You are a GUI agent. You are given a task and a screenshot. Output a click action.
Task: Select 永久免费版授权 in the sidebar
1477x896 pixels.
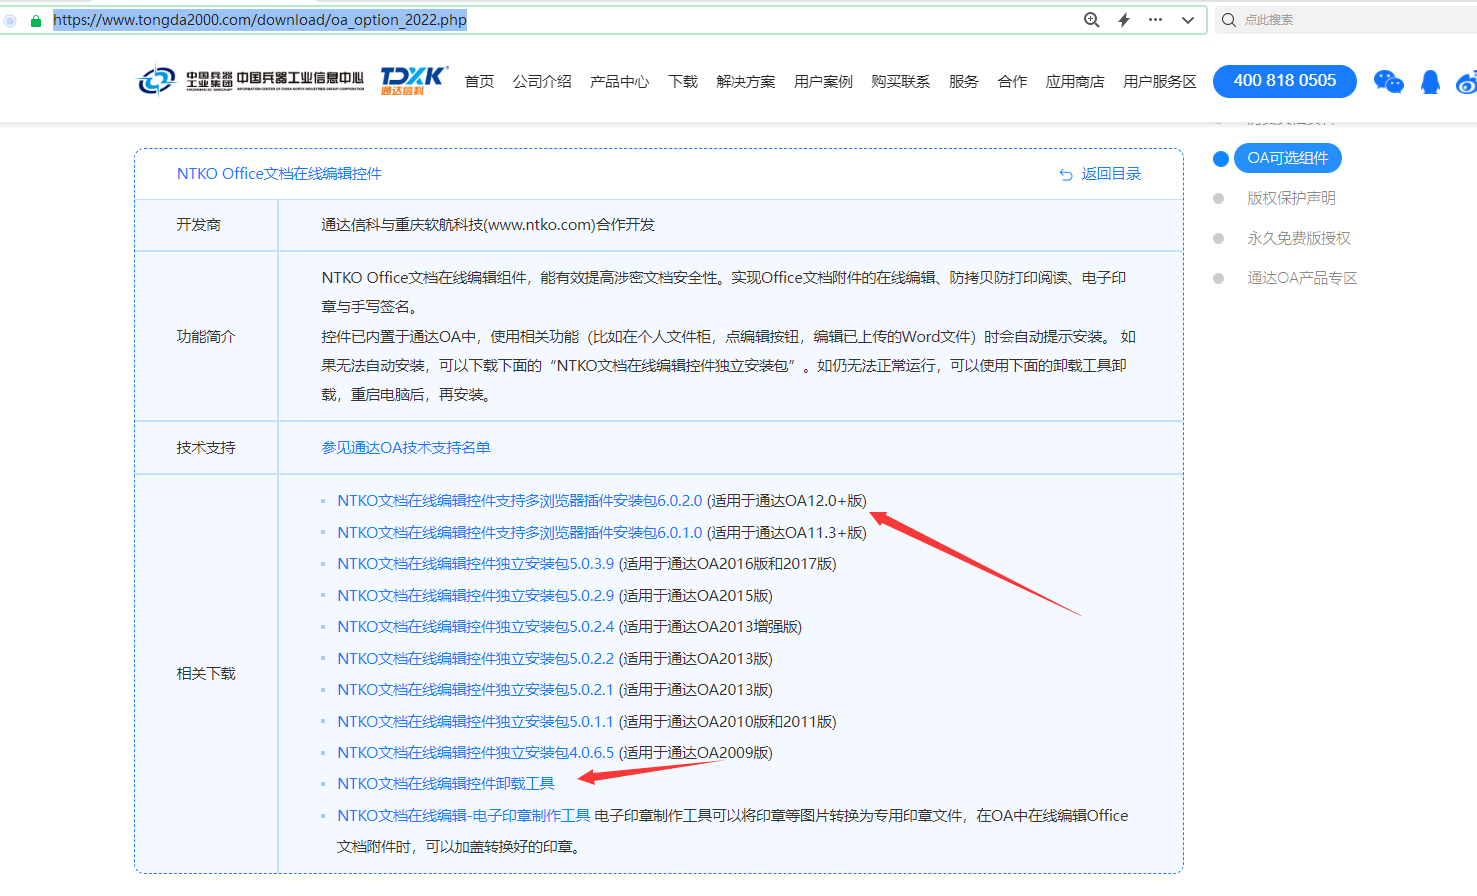tap(1298, 238)
